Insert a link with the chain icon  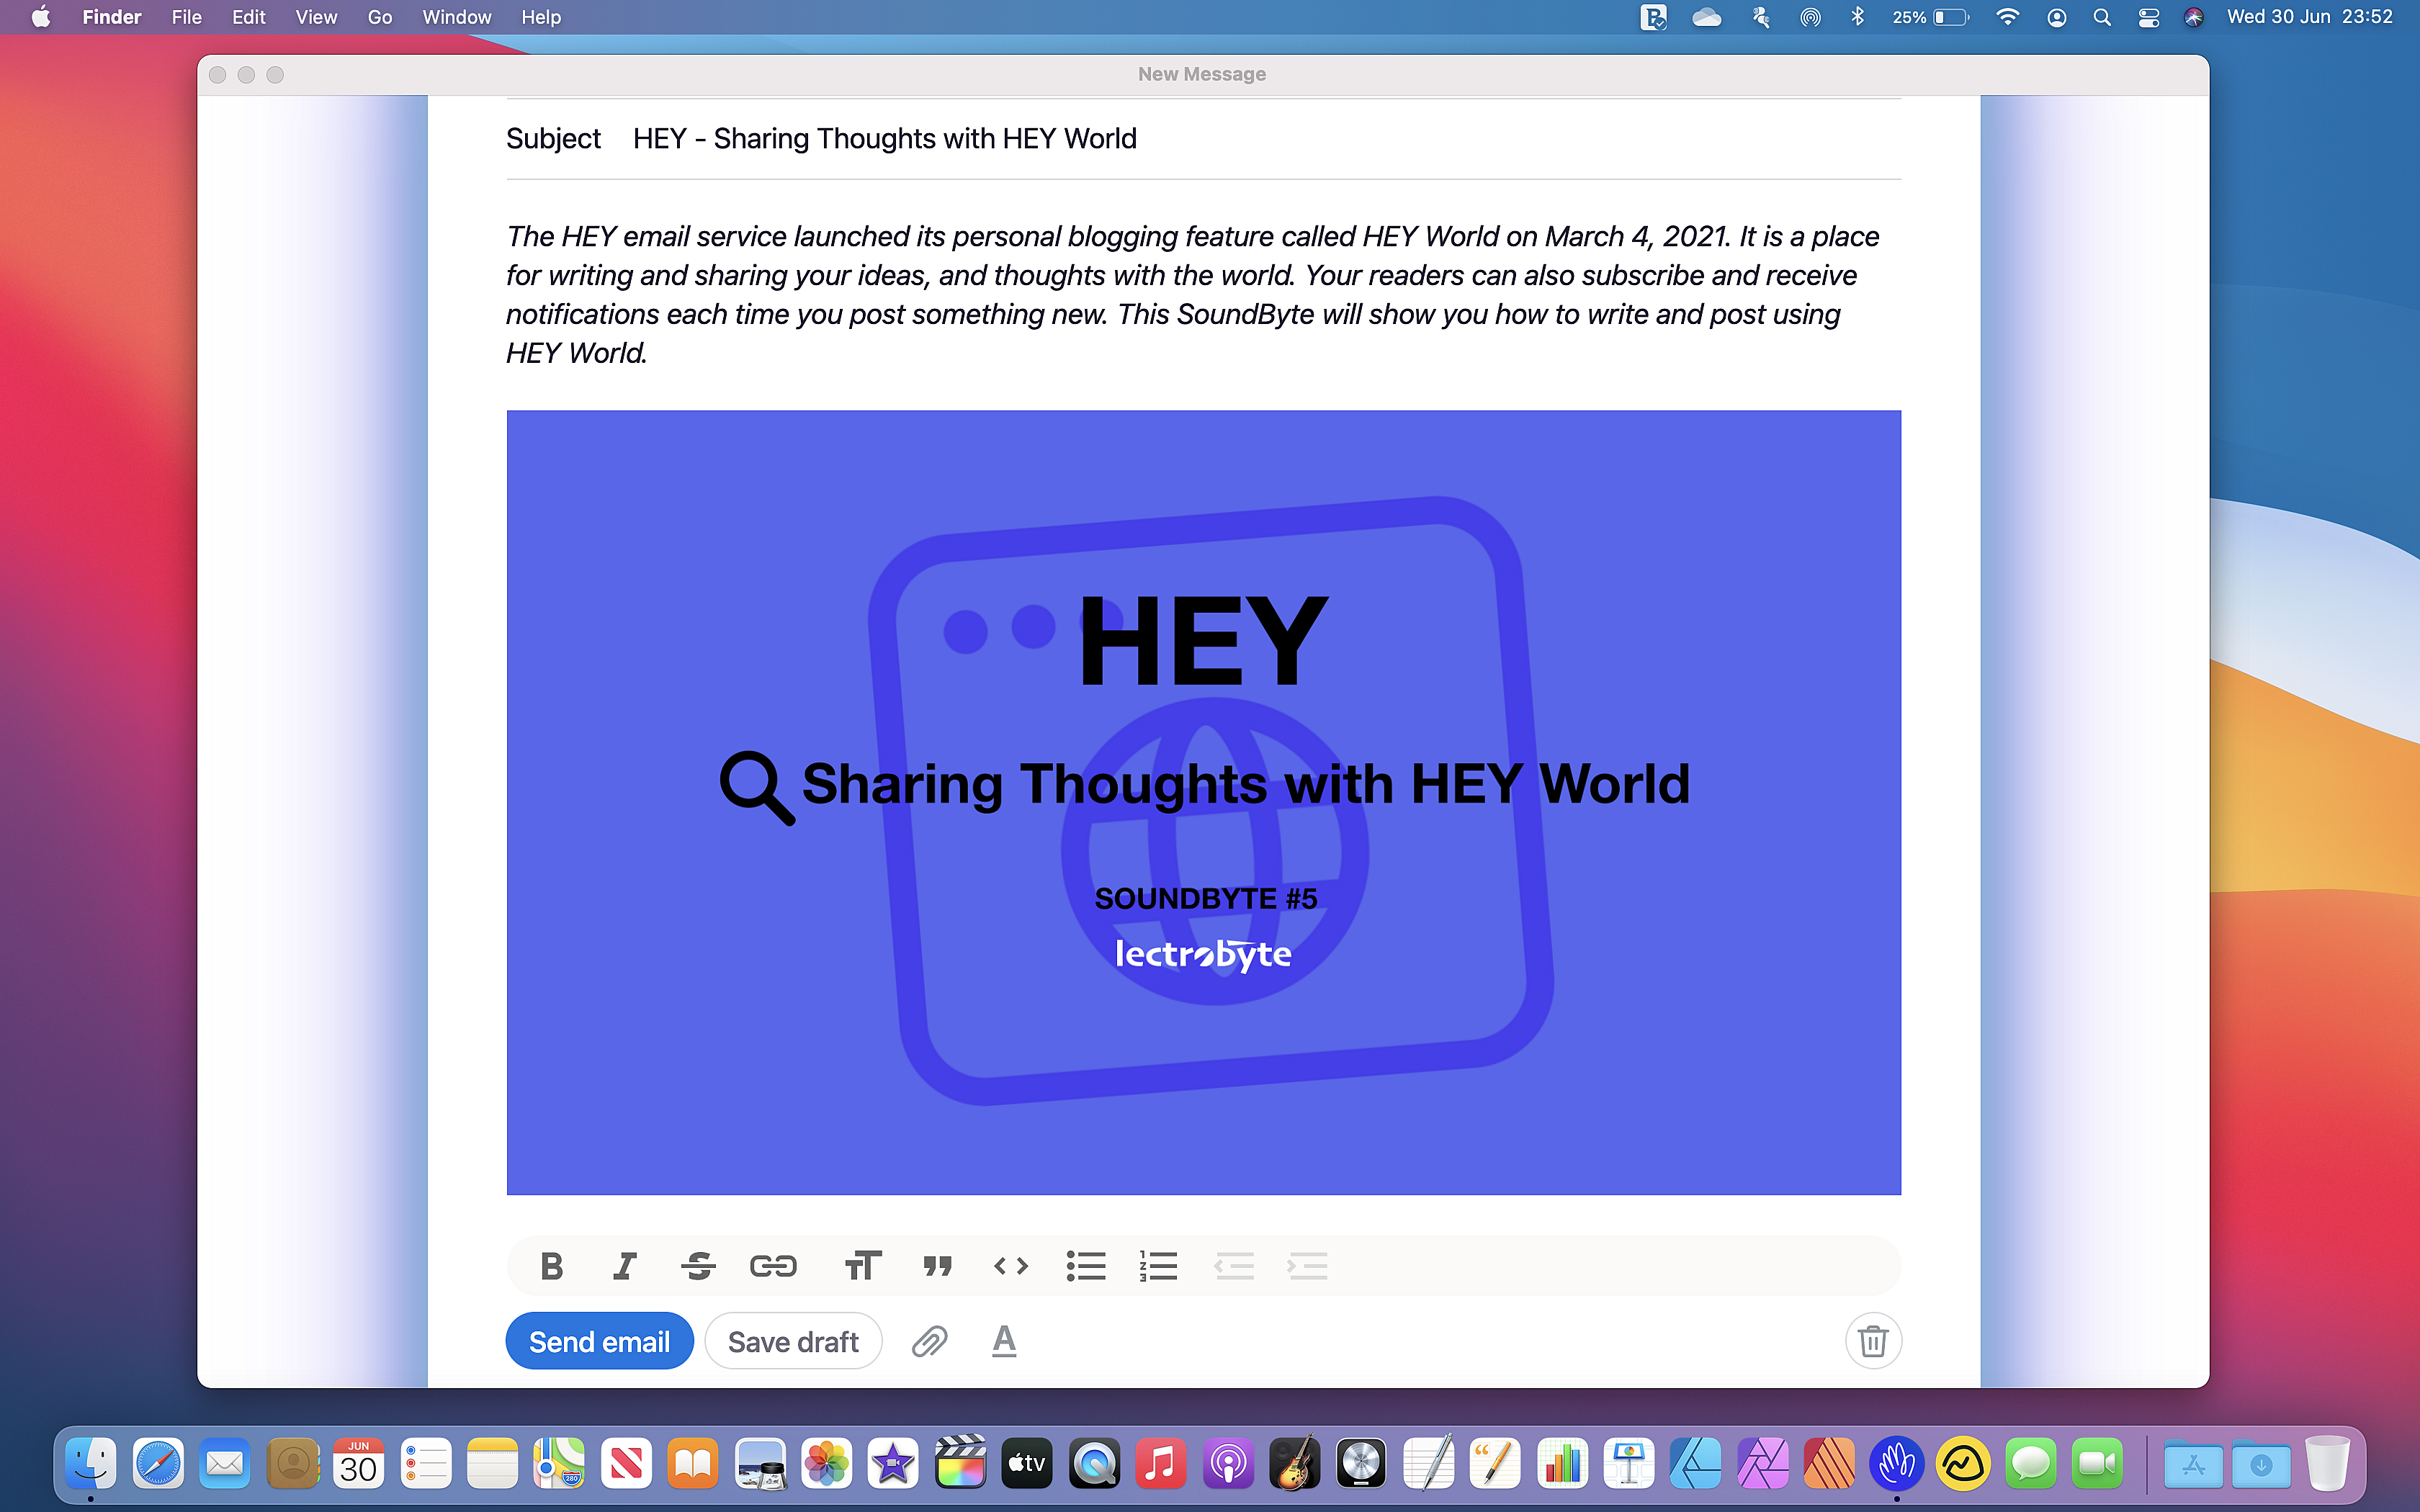773,1266
